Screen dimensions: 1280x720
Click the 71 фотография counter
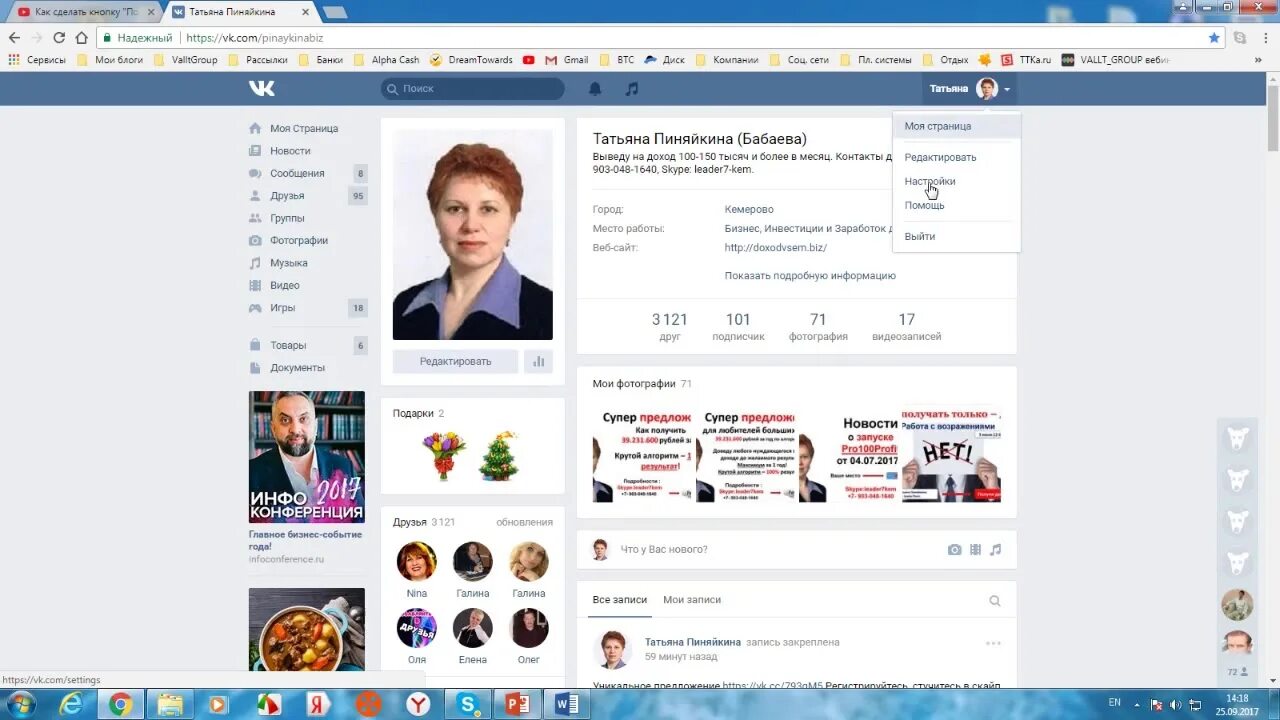coord(818,327)
